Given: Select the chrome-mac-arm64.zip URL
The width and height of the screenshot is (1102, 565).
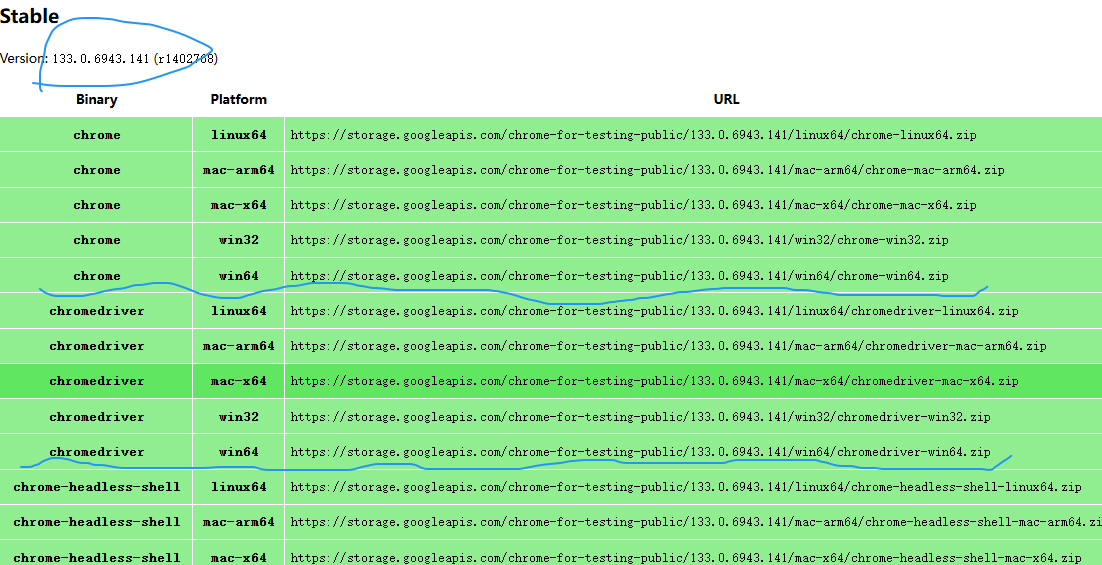Looking at the screenshot, I should pyautogui.click(x=647, y=170).
